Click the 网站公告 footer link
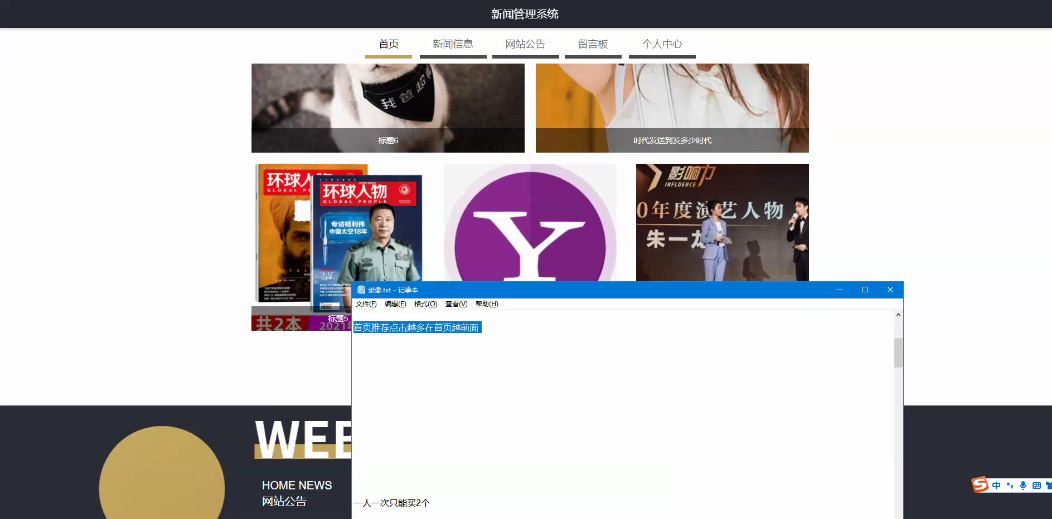The height and width of the screenshot is (519, 1052). pyautogui.click(x=284, y=502)
